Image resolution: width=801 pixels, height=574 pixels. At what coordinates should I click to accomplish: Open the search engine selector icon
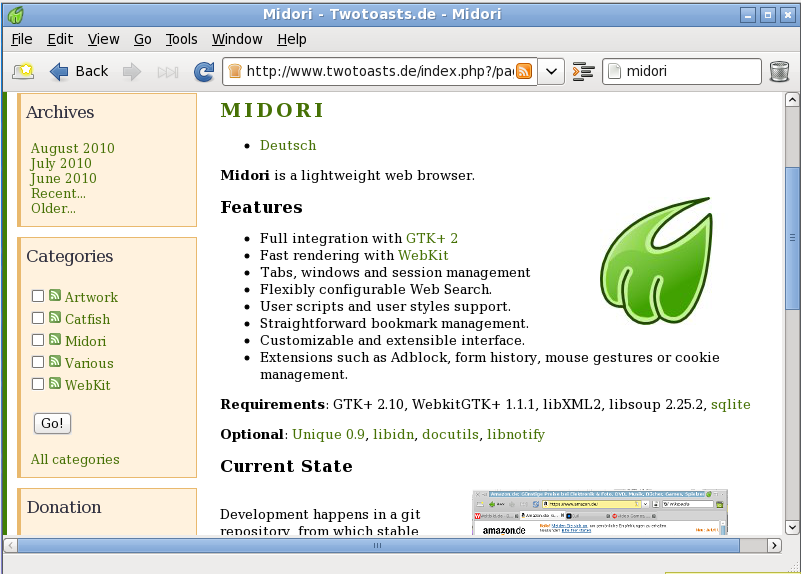[x=615, y=71]
